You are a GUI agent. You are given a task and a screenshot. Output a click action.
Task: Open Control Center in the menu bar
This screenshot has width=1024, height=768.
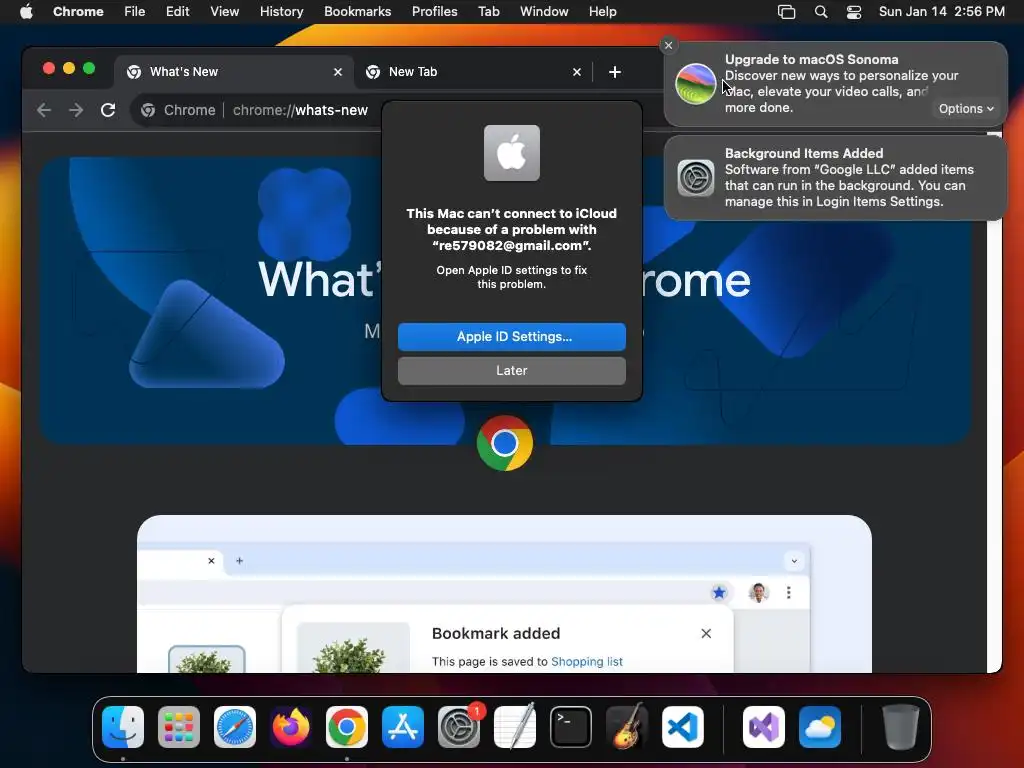point(854,12)
